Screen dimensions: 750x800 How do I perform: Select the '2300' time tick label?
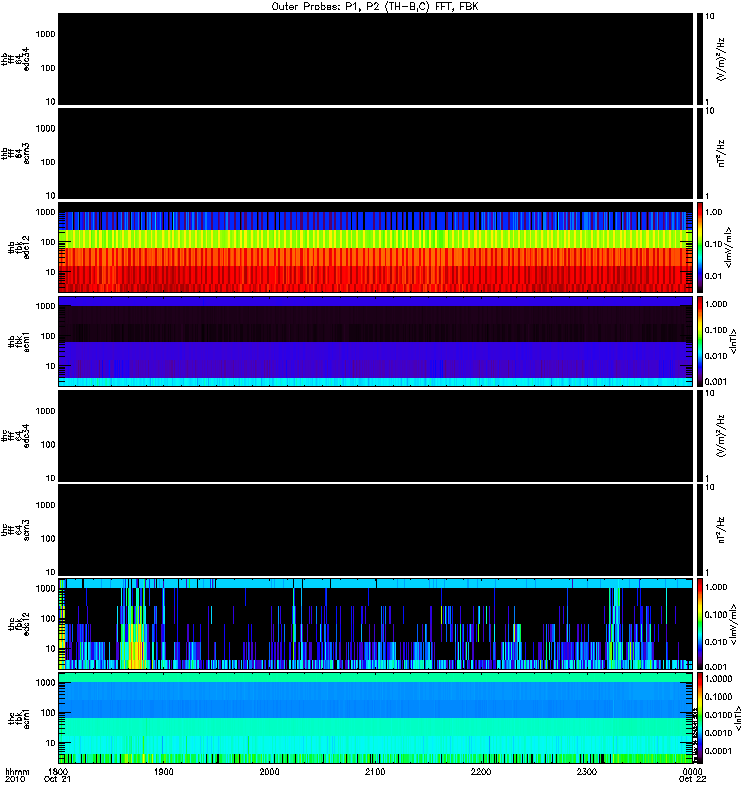587,771
